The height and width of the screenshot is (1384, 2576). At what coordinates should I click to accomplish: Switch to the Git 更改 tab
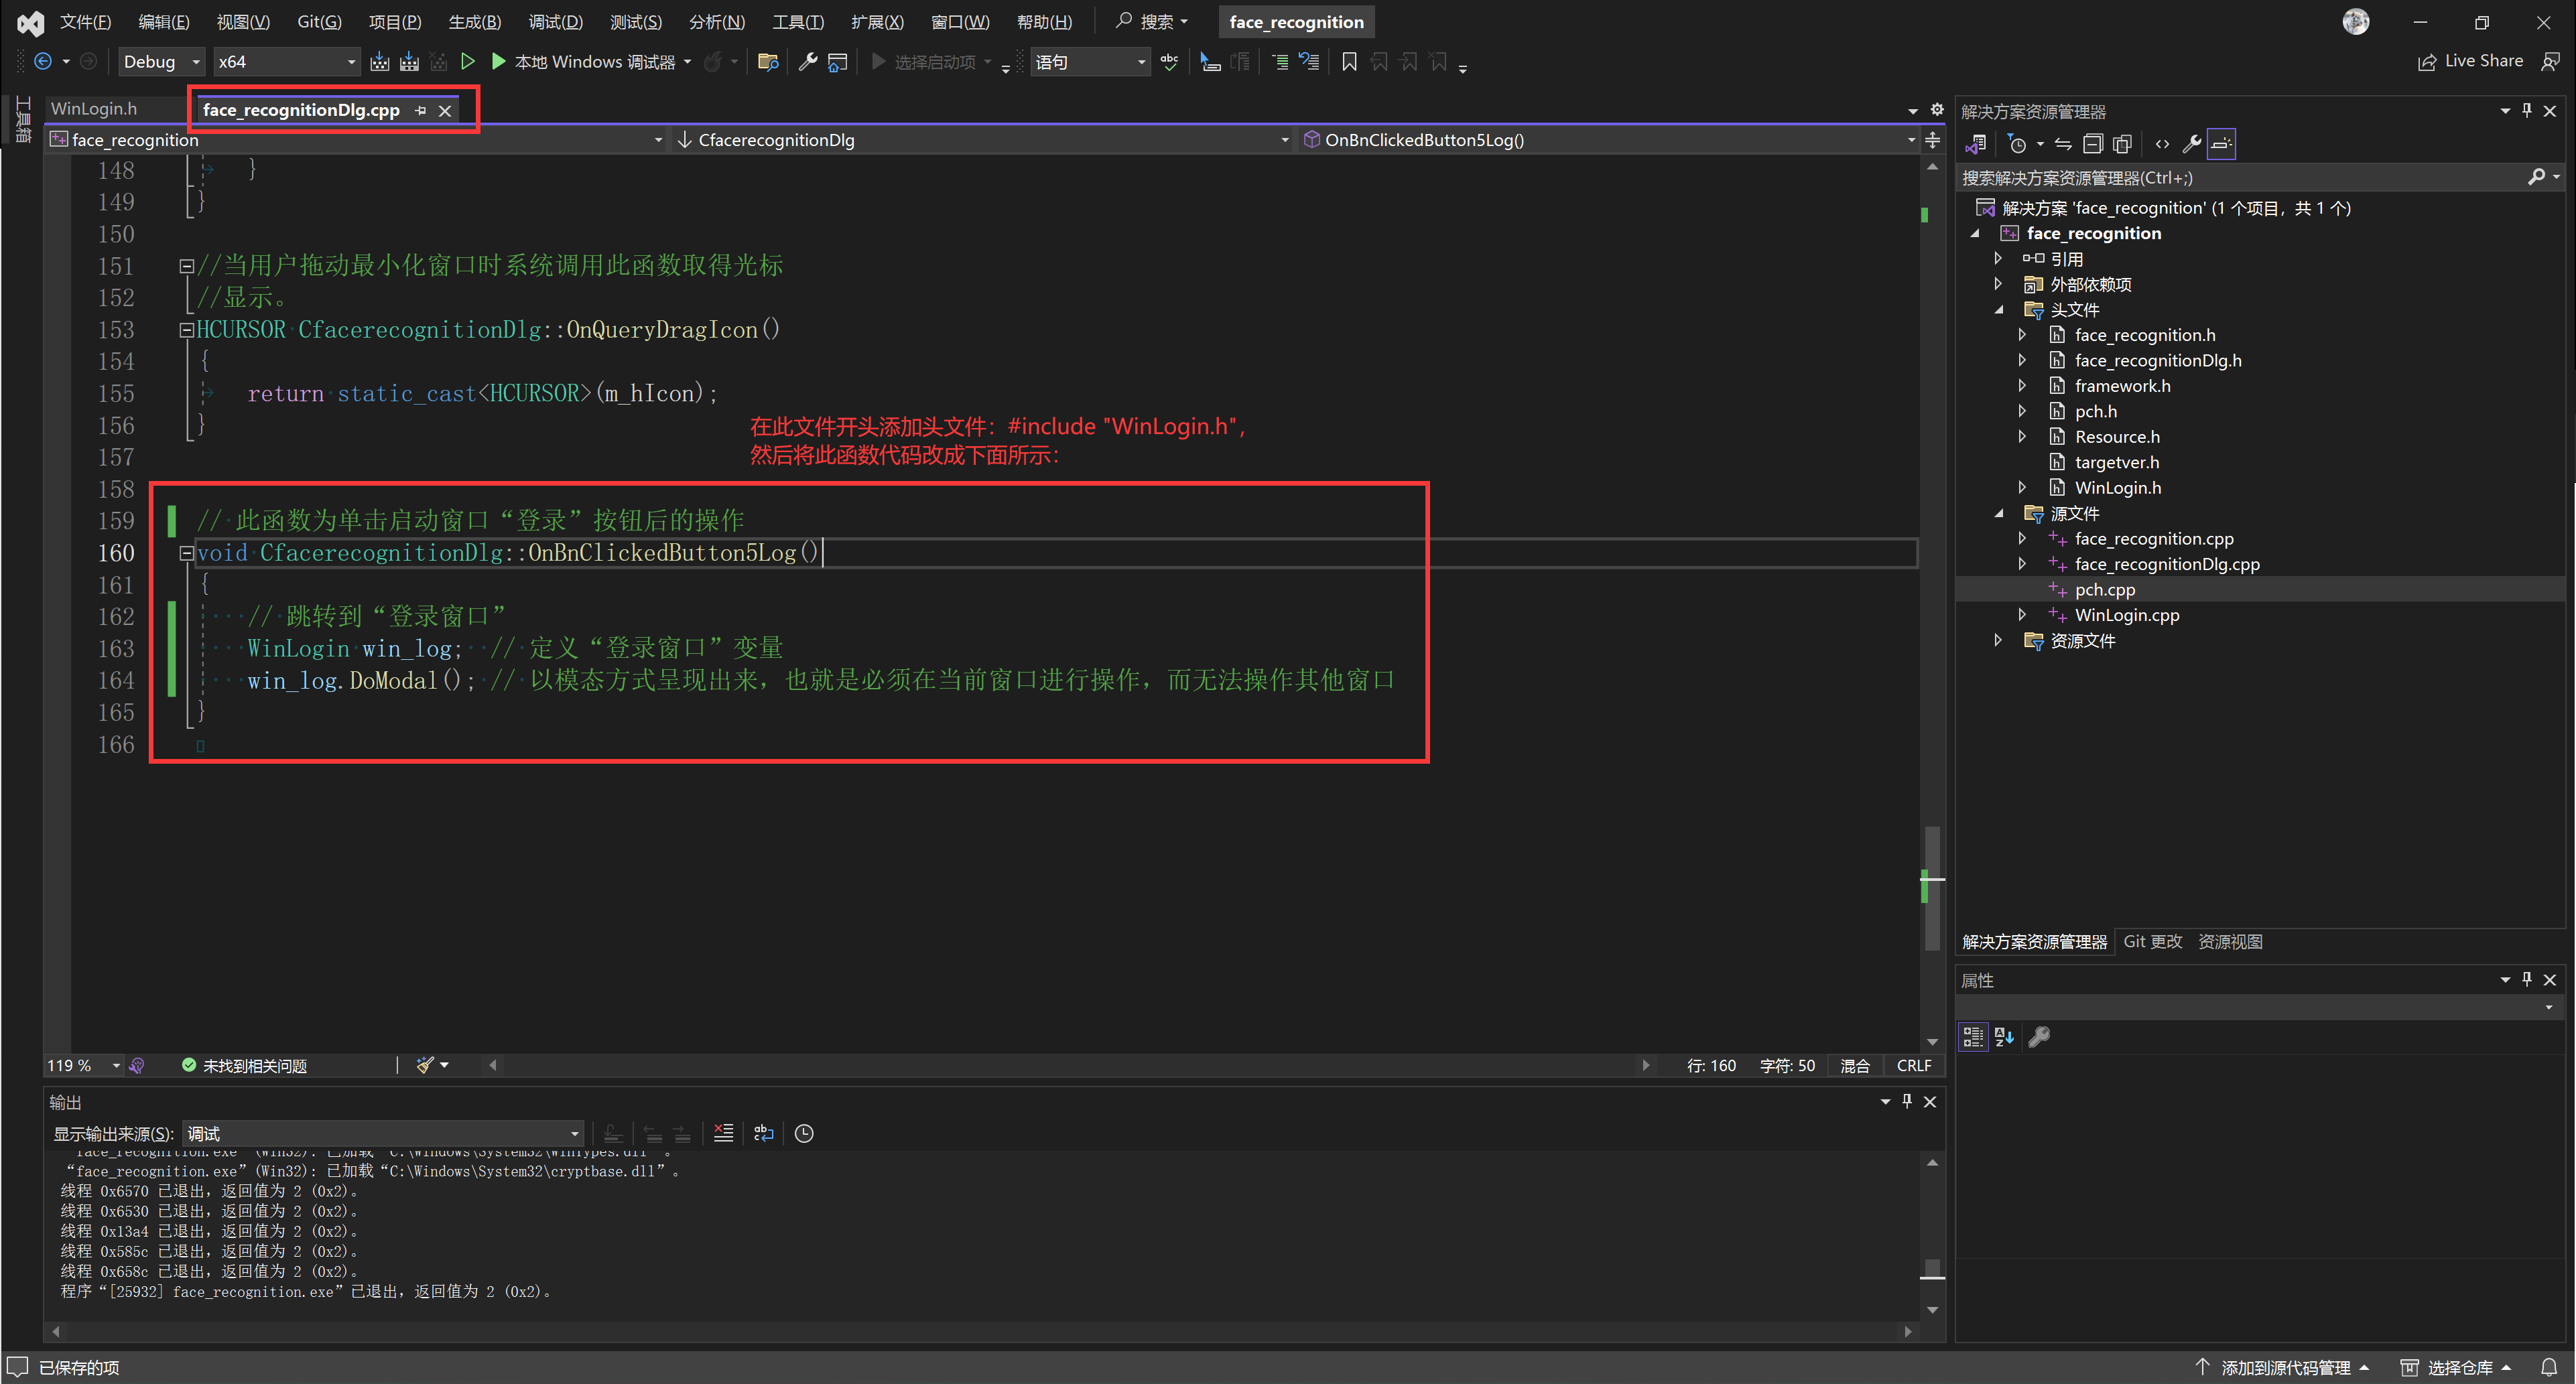[2152, 941]
